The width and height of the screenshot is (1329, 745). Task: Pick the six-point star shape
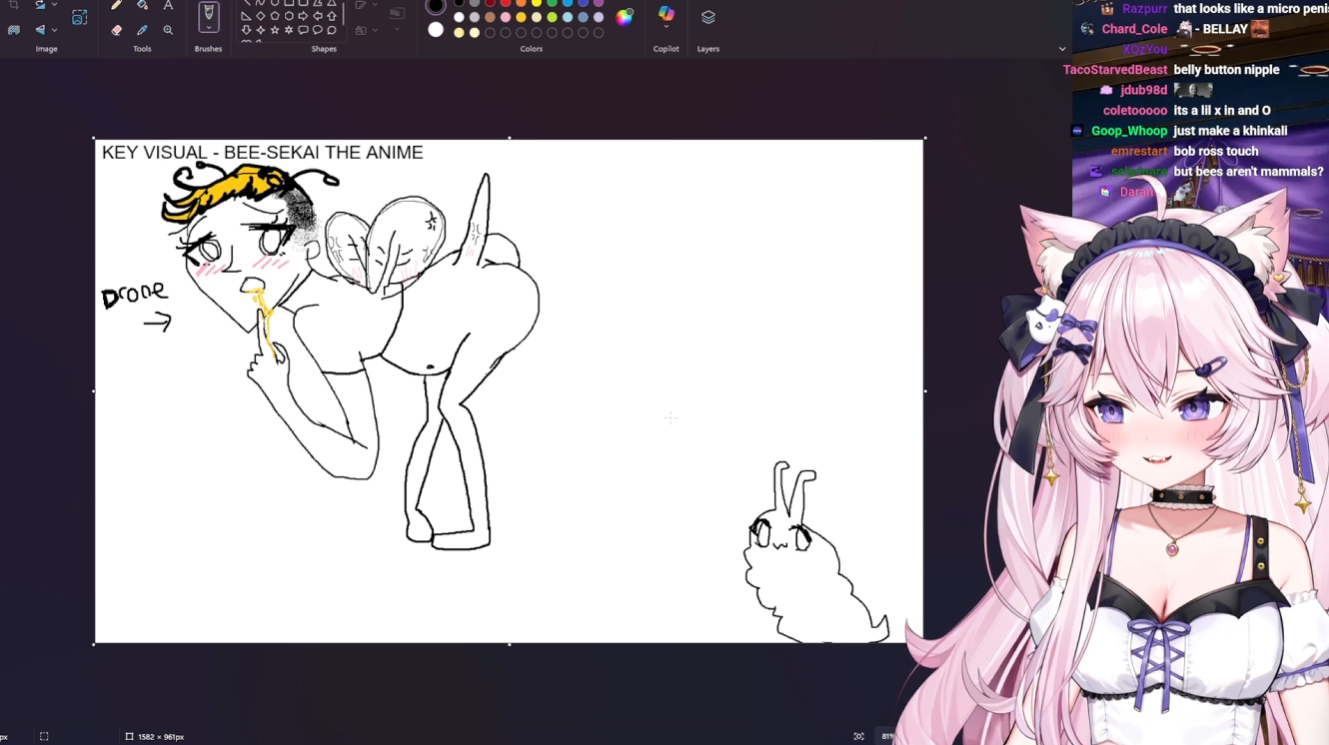click(x=289, y=30)
